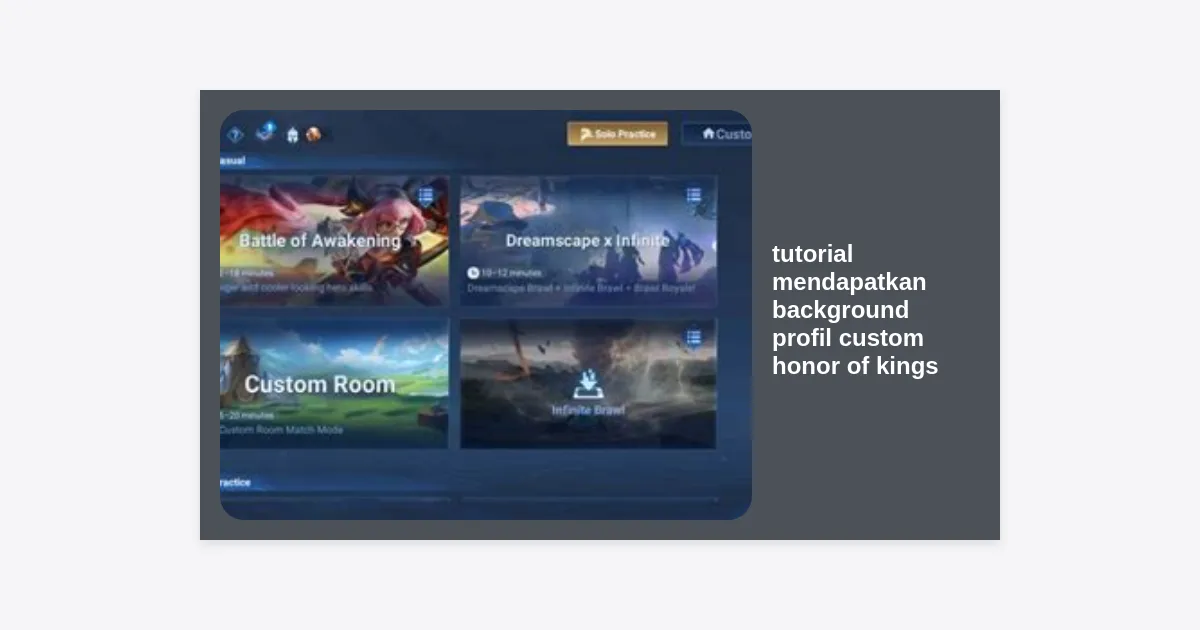Click the Infinite Brawl download icon

588,385
